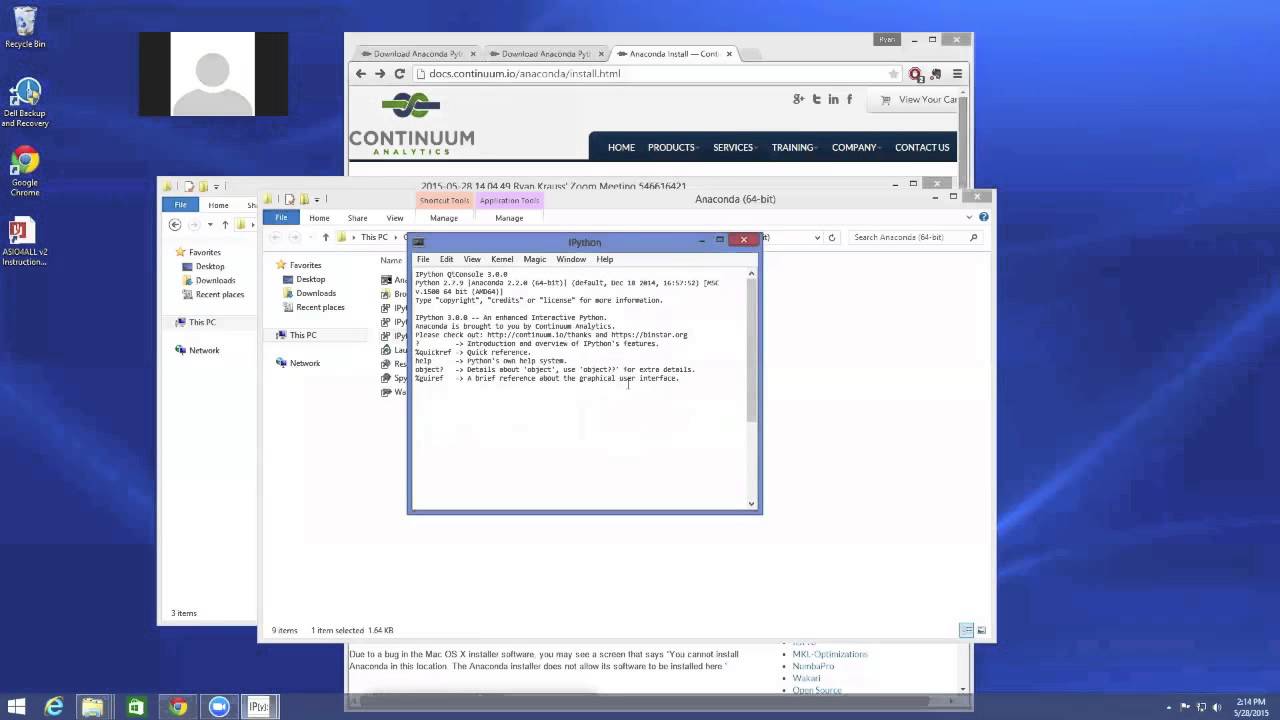The image size is (1280, 720).
Task: Open the address bar history dropdown in Explorer
Action: [817, 238]
